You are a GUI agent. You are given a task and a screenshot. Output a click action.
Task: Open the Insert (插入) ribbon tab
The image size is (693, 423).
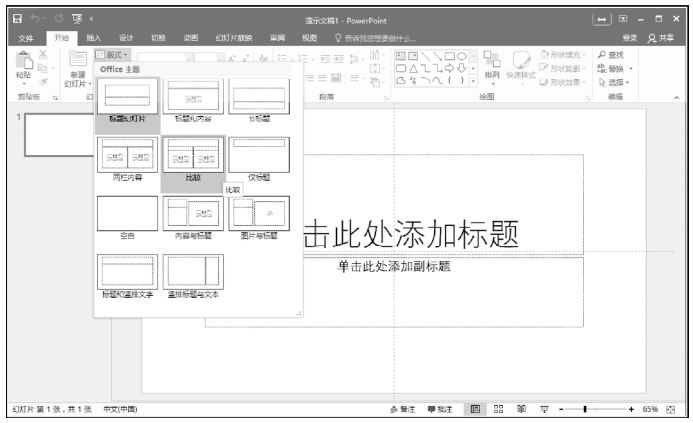pyautogui.click(x=93, y=37)
